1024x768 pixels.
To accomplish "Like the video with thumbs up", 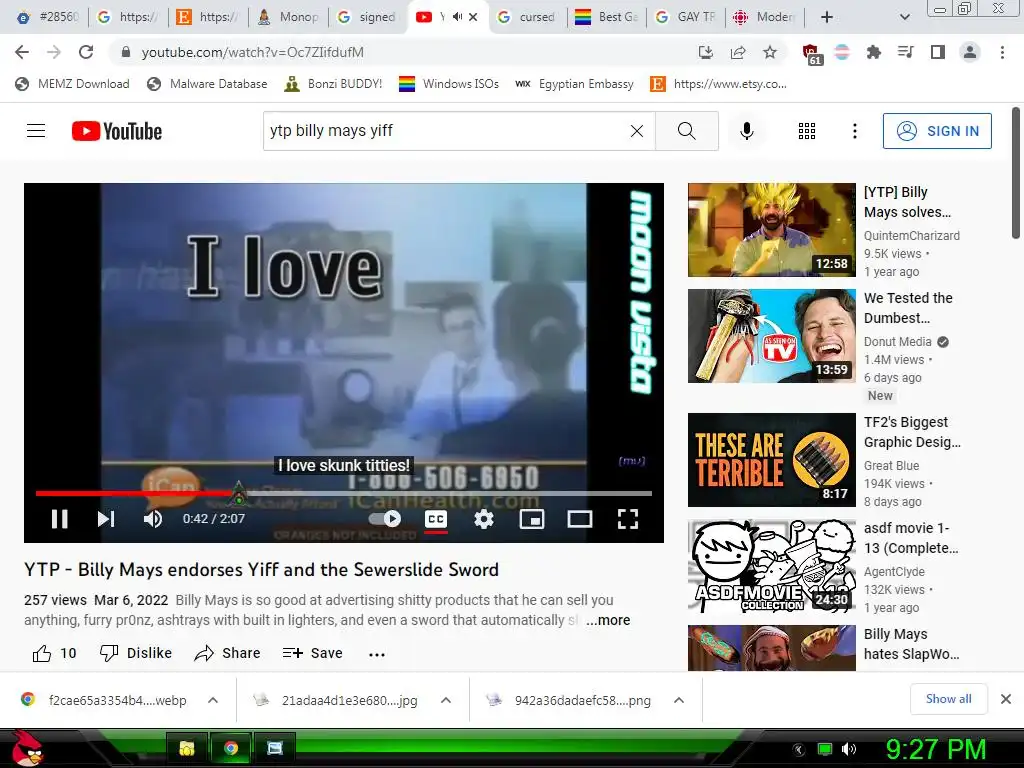I will [54, 653].
